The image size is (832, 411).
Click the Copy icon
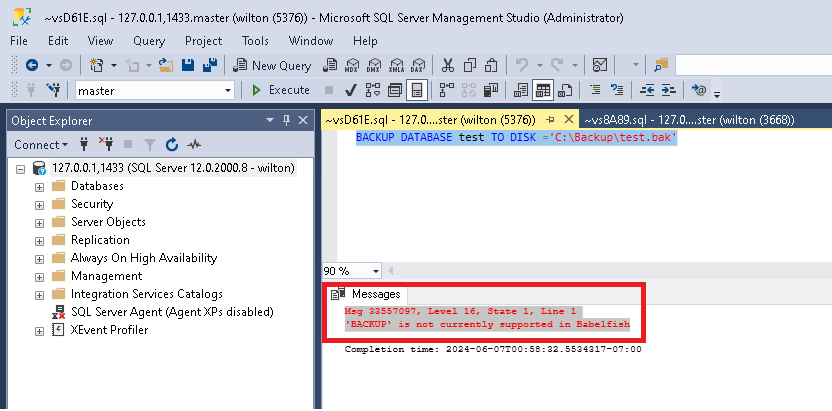(x=470, y=65)
